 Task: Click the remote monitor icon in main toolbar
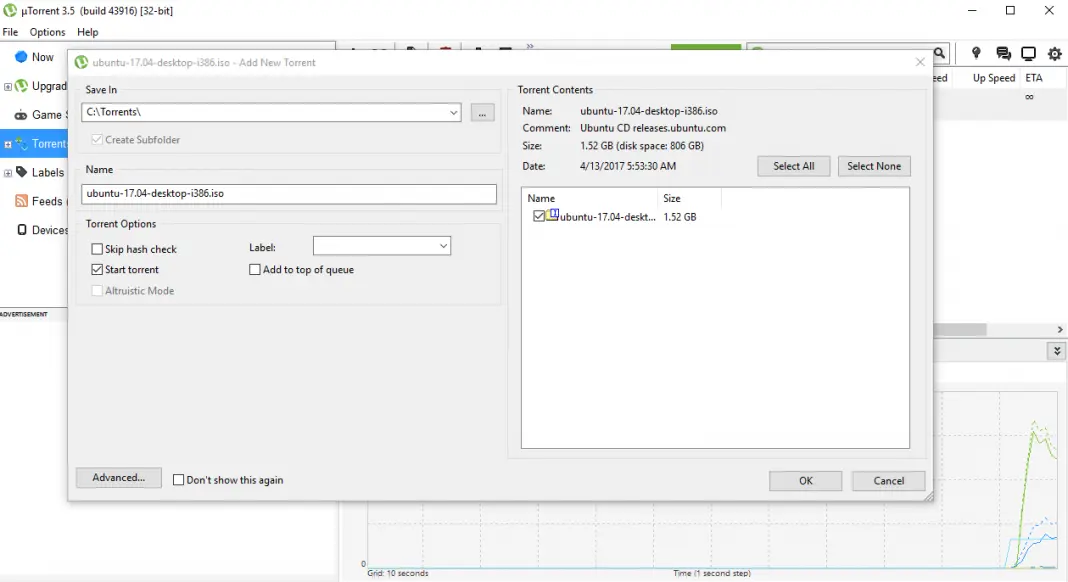click(1028, 53)
